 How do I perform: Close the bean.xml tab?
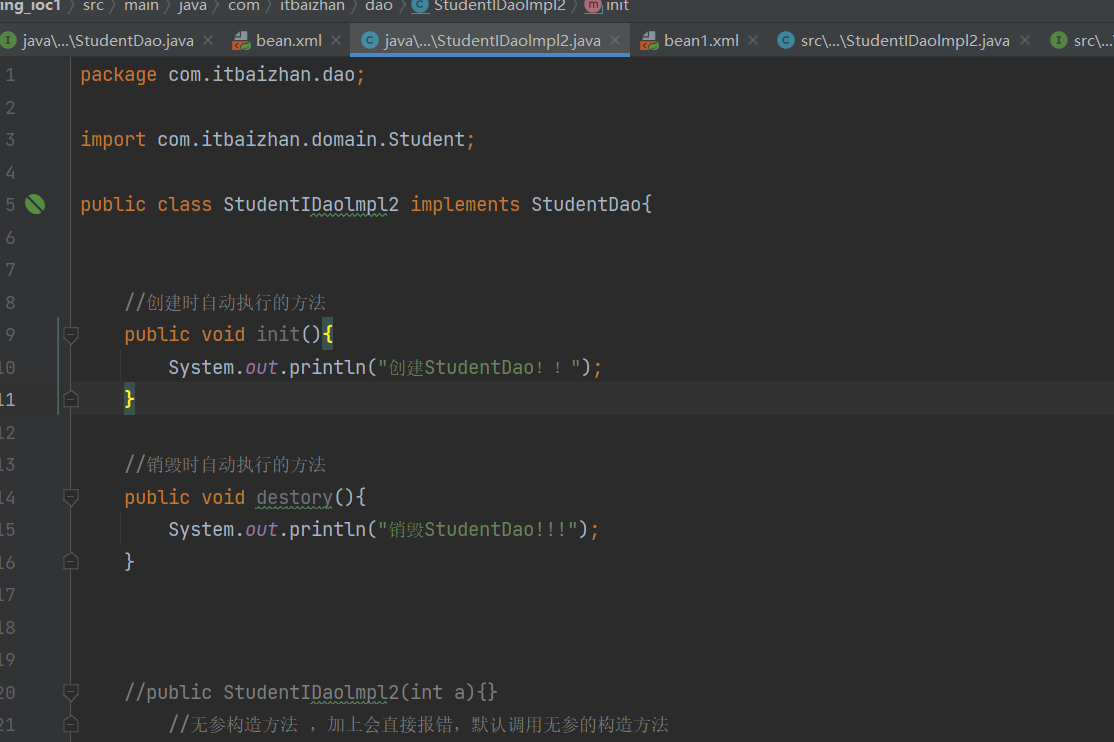click(336, 41)
